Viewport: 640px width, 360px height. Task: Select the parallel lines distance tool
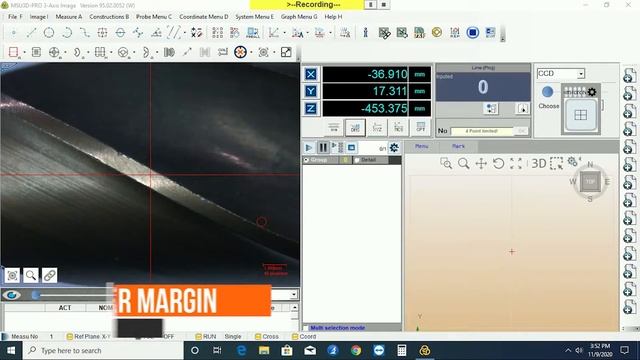click(174, 32)
